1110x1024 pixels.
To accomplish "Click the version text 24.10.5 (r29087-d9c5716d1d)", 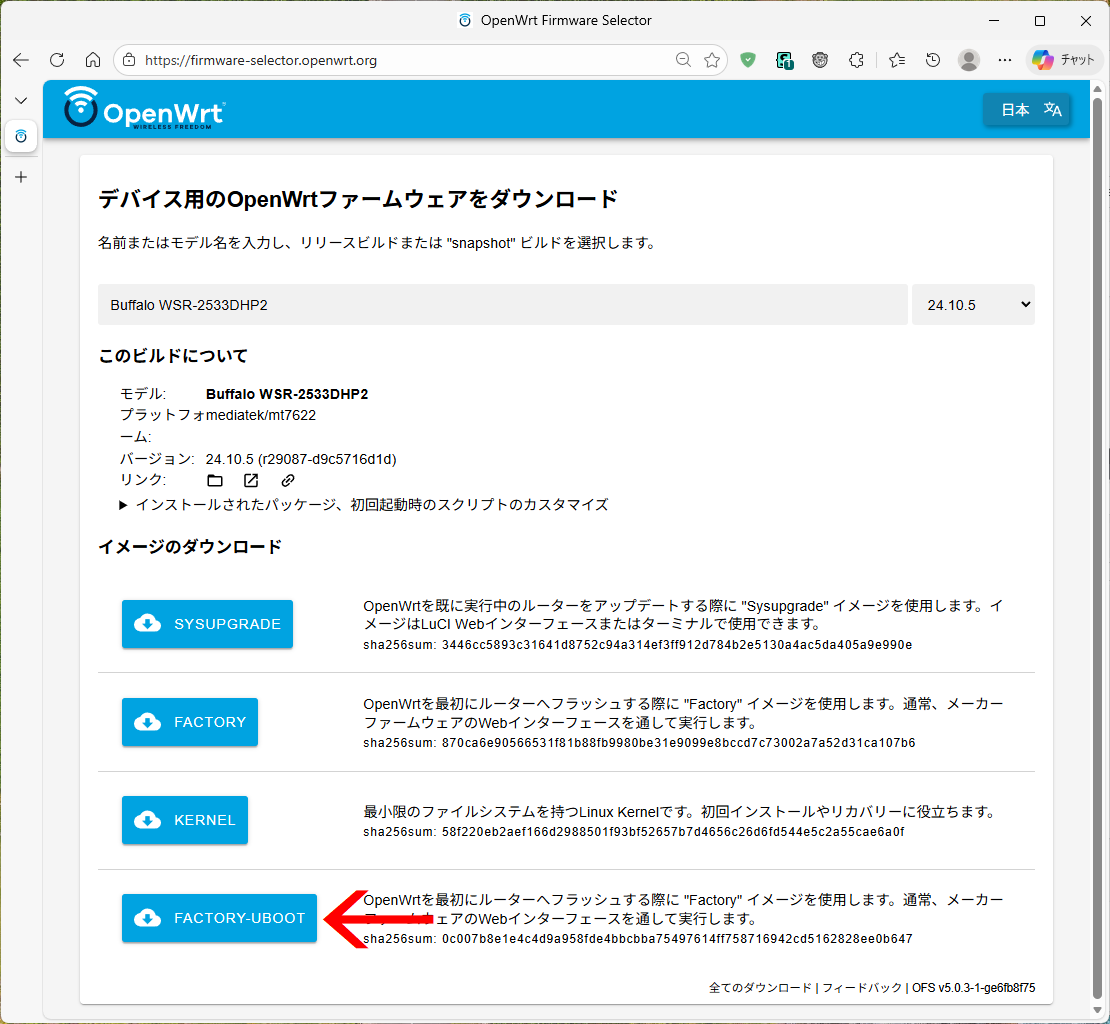I will [301, 459].
